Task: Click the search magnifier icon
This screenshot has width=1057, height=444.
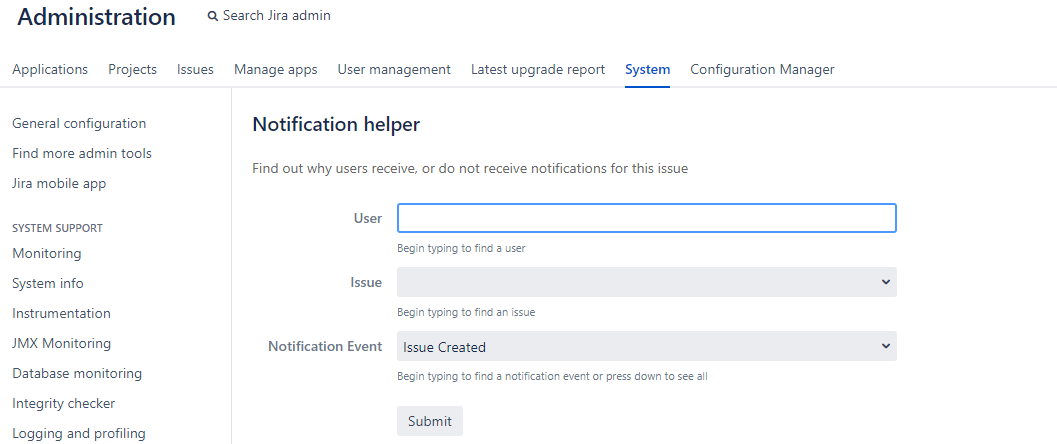Action: [x=212, y=16]
